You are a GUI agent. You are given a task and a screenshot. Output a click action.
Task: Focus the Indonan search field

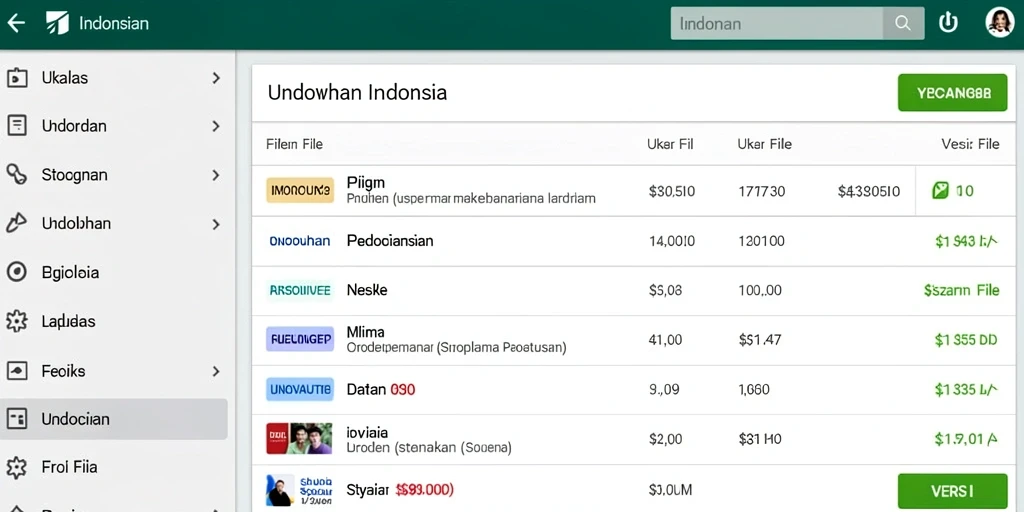click(777, 24)
